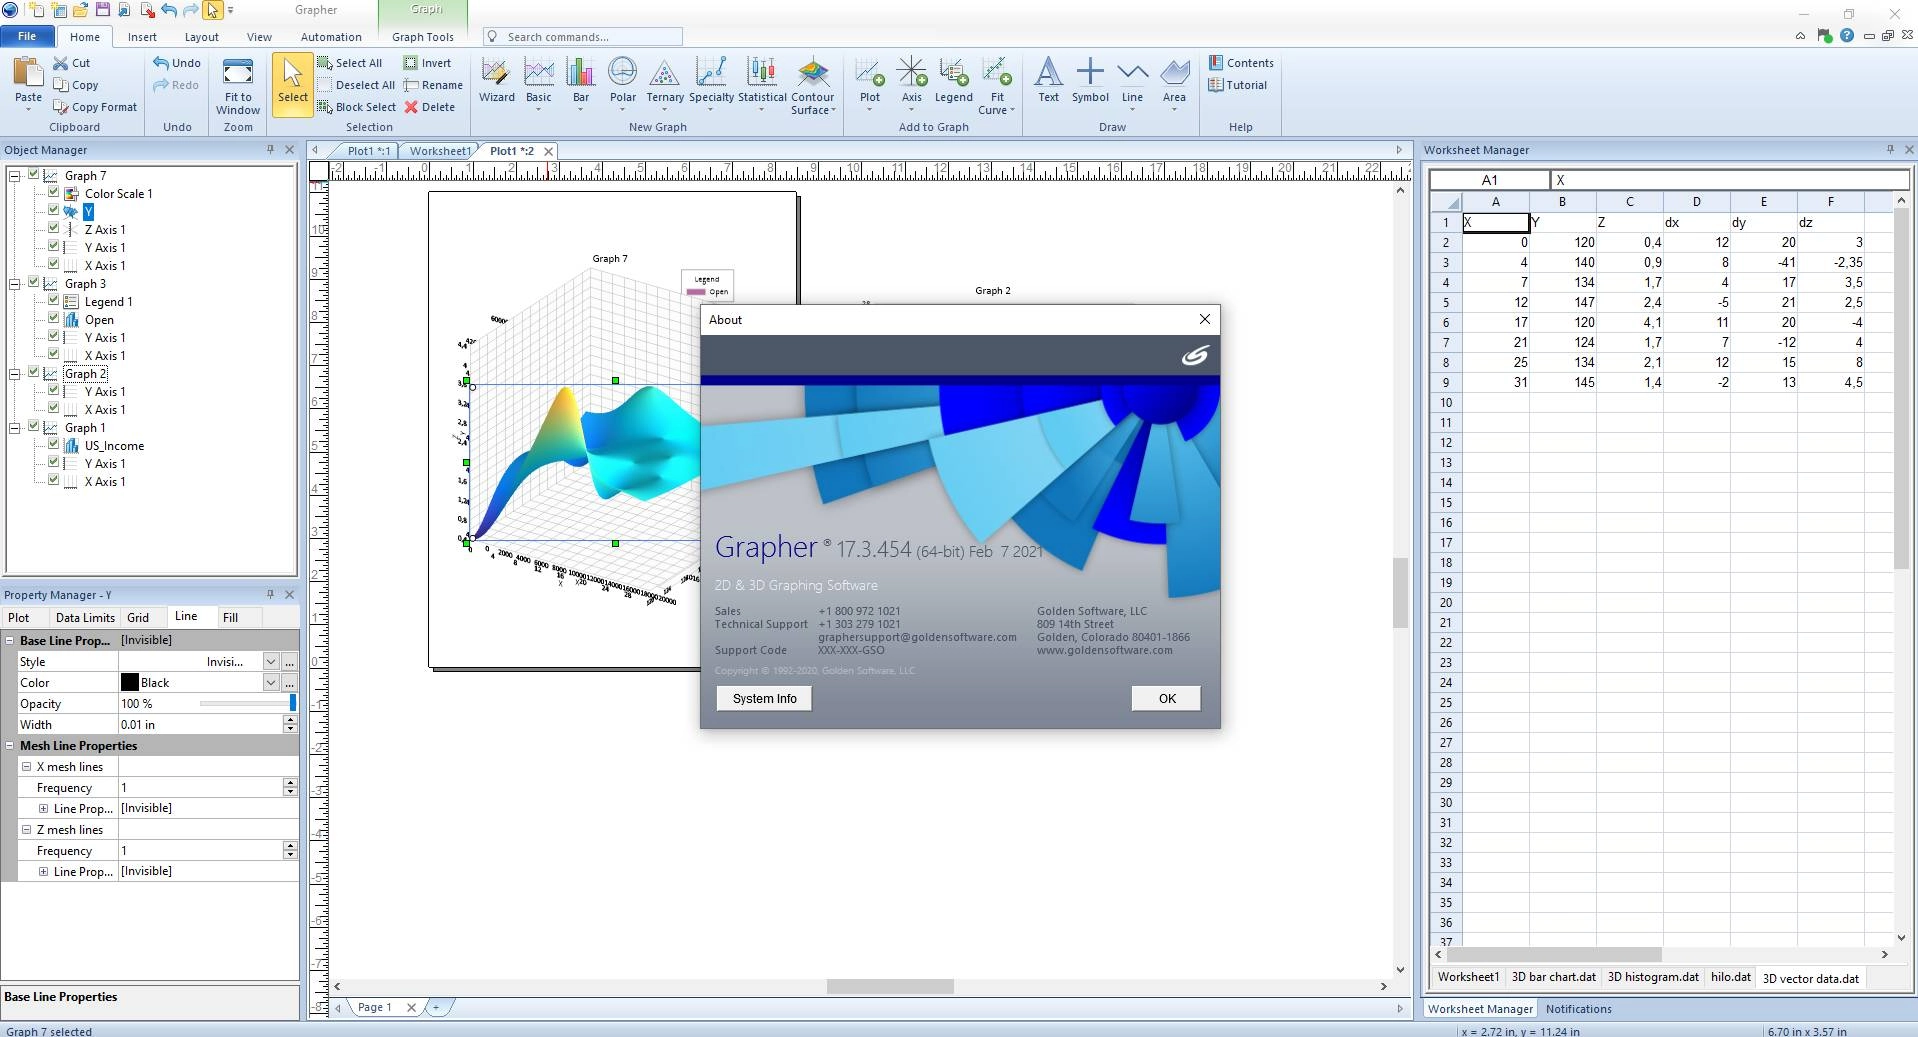Screen dimensions: 1918x1037
Task: Switch to the Layout ribbon tab
Action: tap(201, 37)
